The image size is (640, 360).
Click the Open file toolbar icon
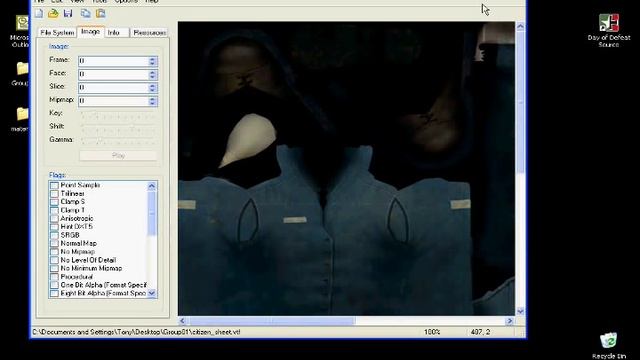[x=53, y=13]
